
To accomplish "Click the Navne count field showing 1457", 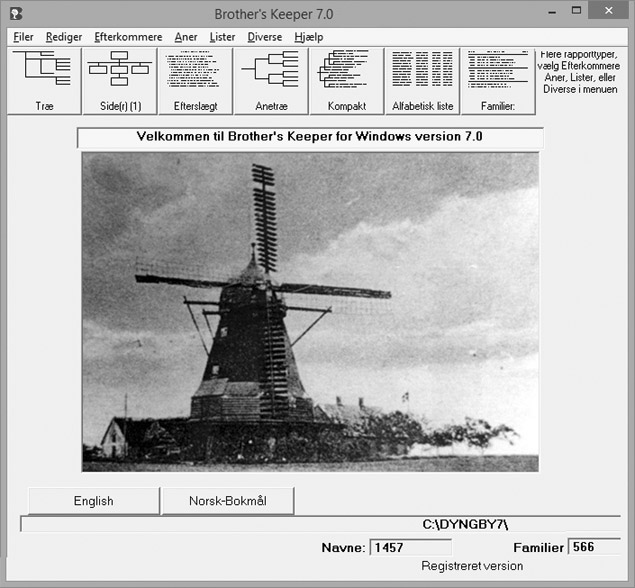I will pyautogui.click(x=410, y=548).
